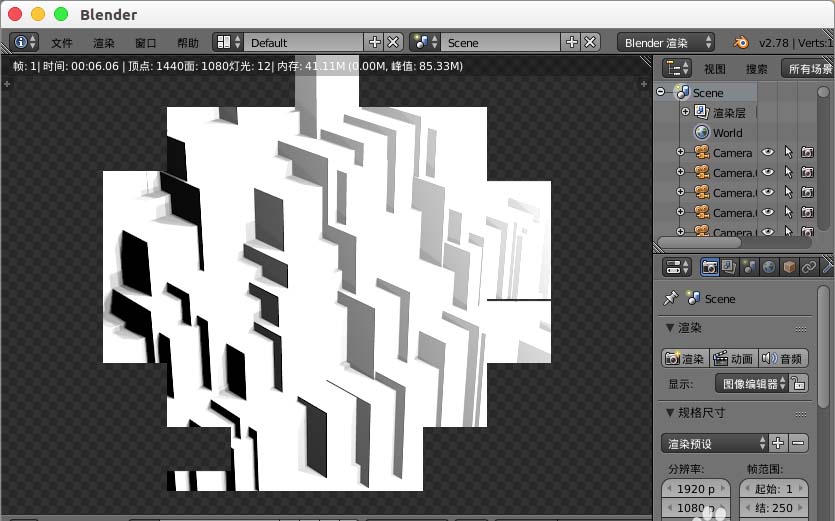
Task: Toggle selectability arrow for first Camera
Action: (788, 153)
